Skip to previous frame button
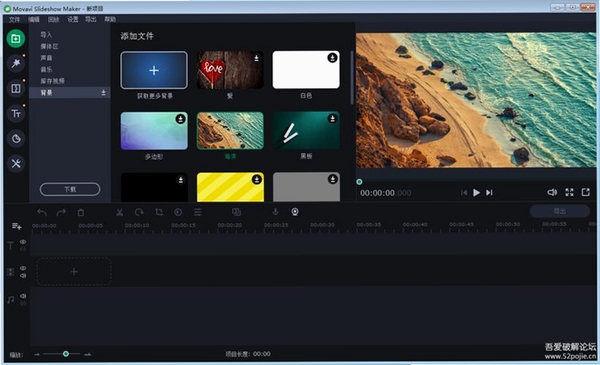This screenshot has height=365, width=600. pos(464,192)
